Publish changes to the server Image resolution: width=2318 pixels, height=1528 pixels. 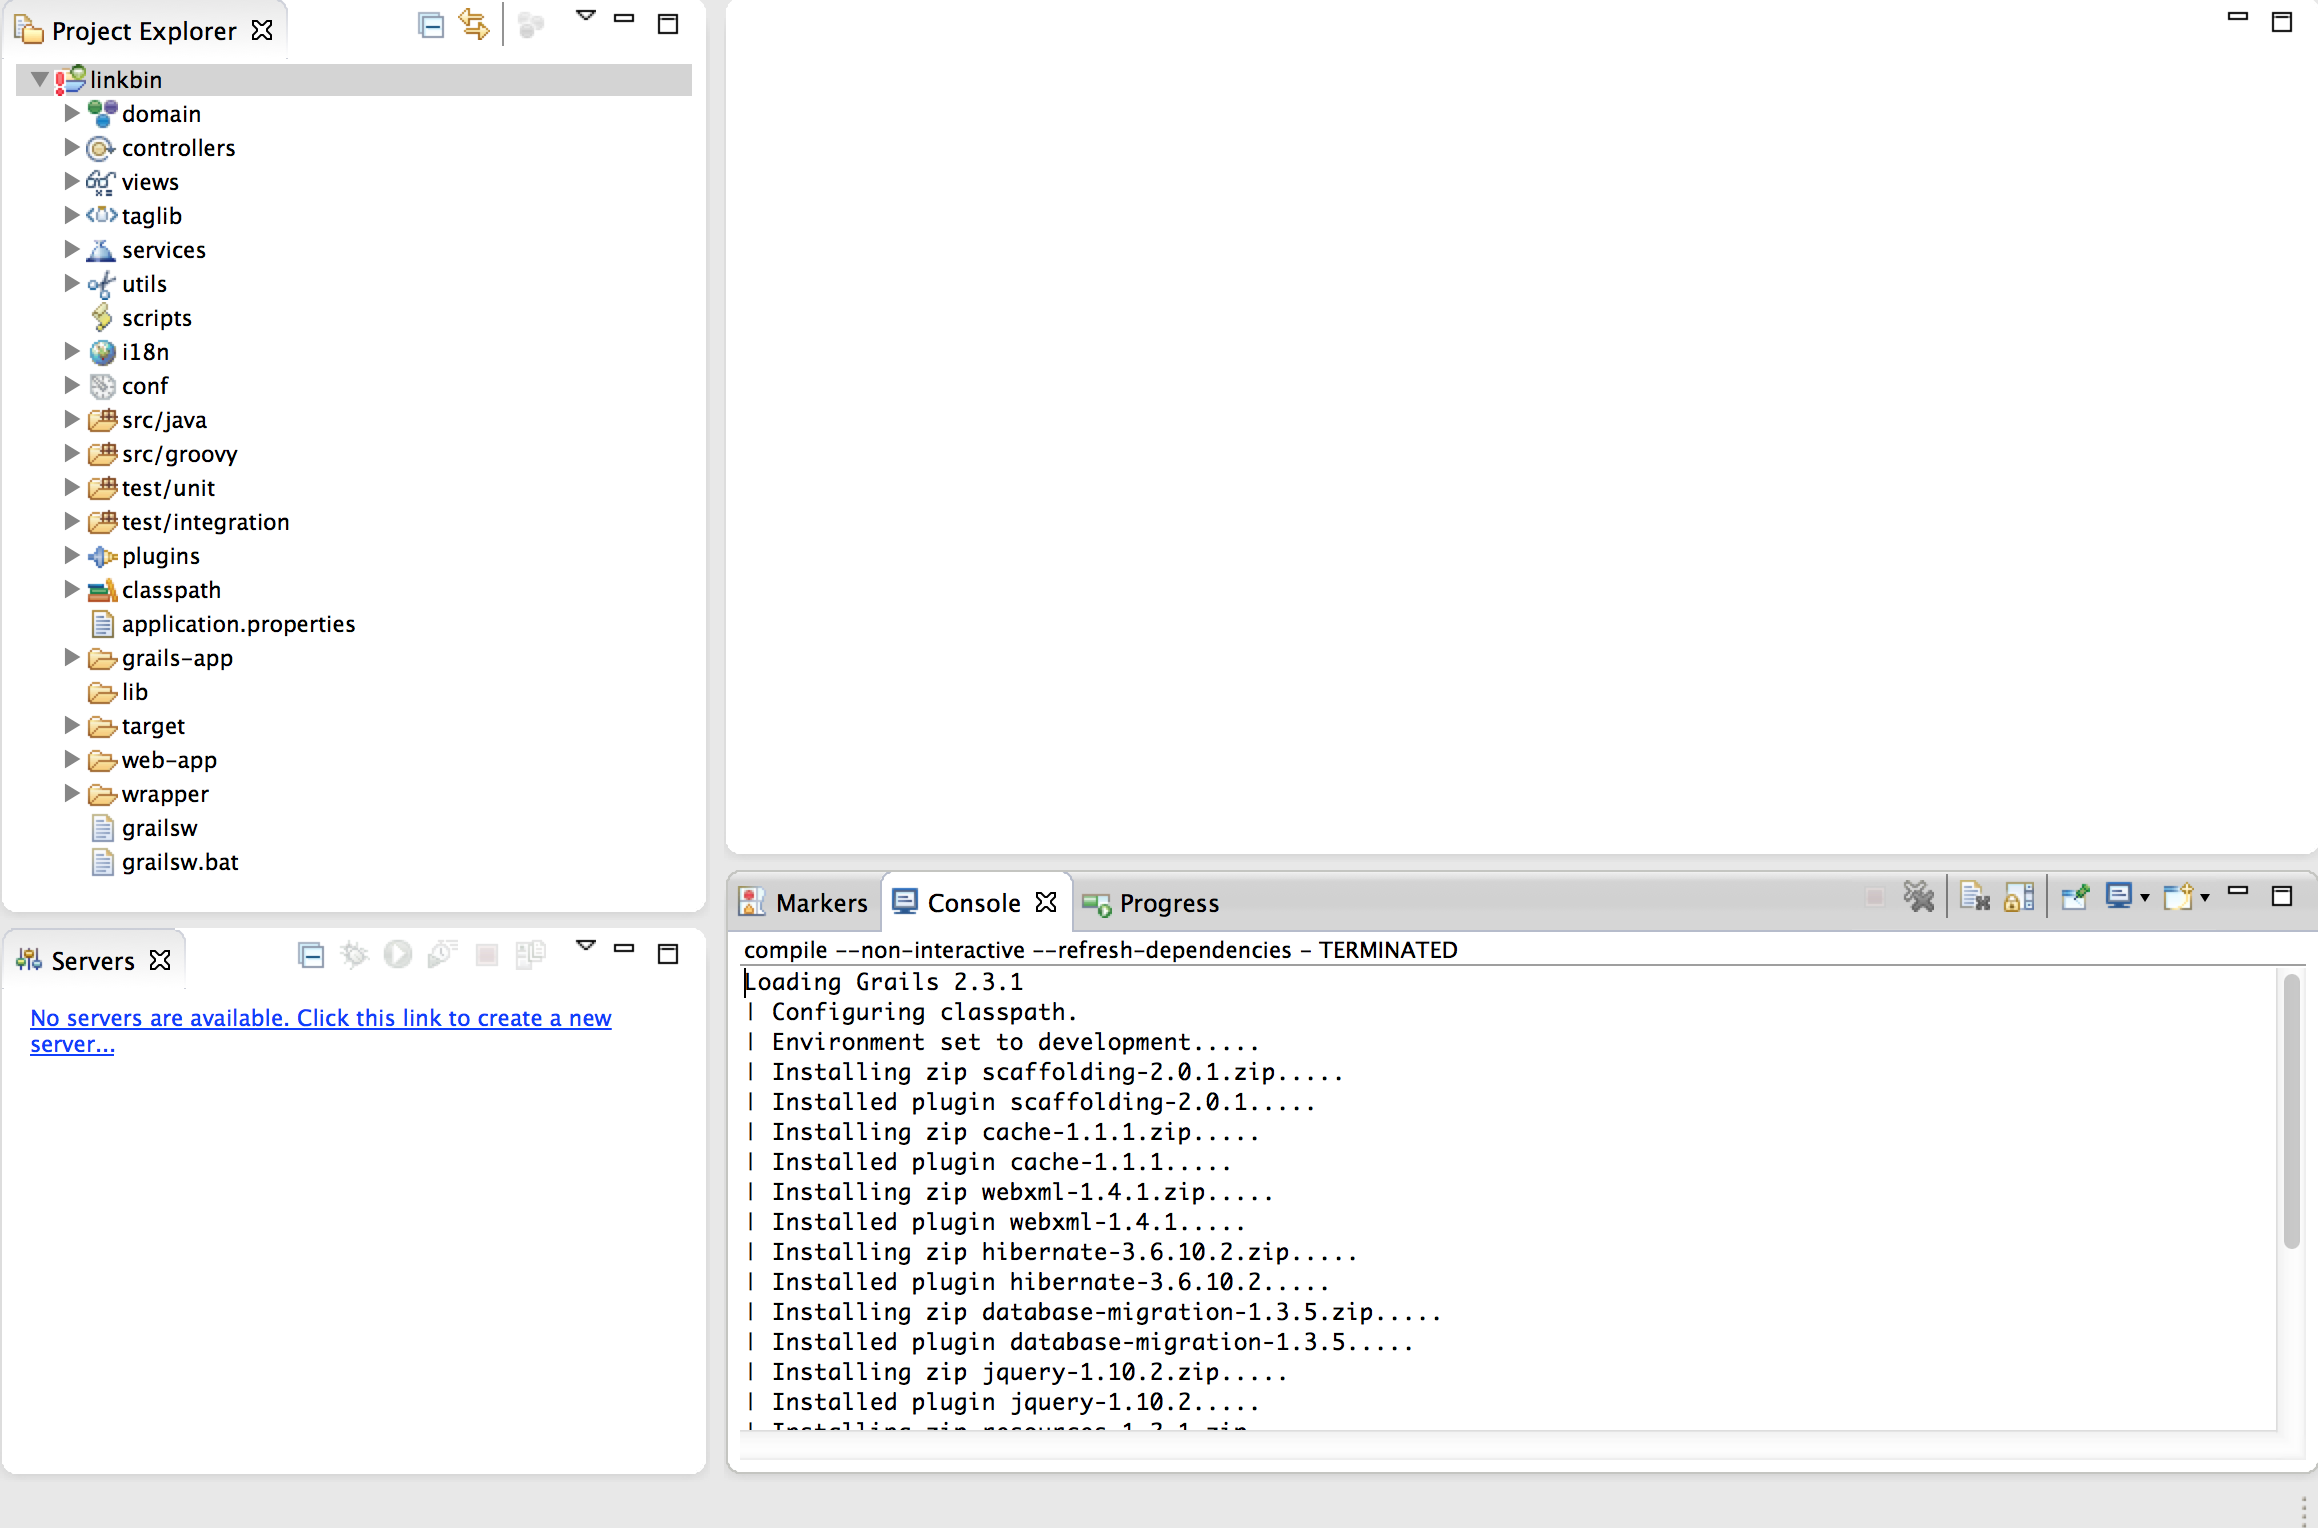tap(531, 955)
